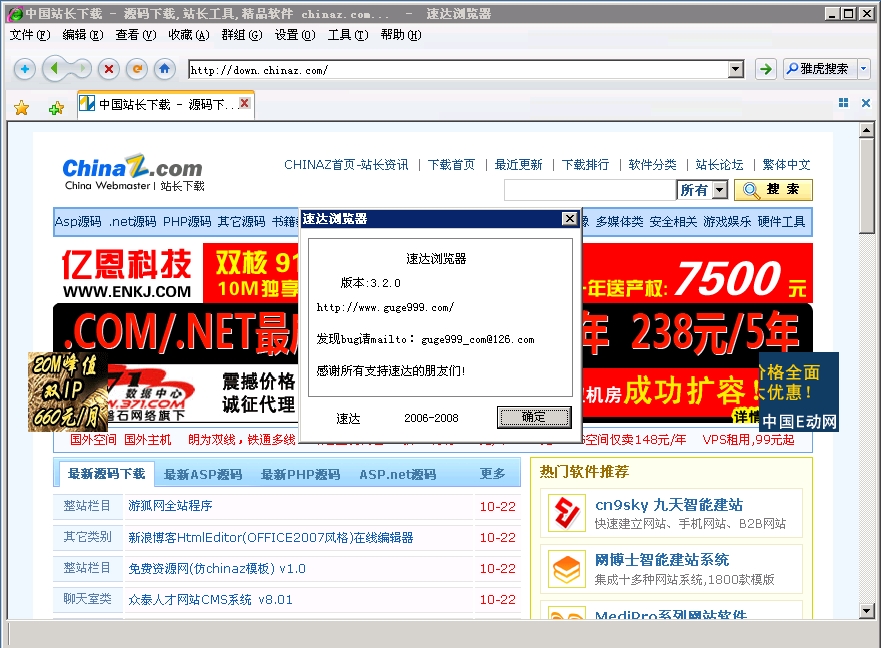Open the 收藏(A) menu
This screenshot has width=881, height=648.
[189, 35]
